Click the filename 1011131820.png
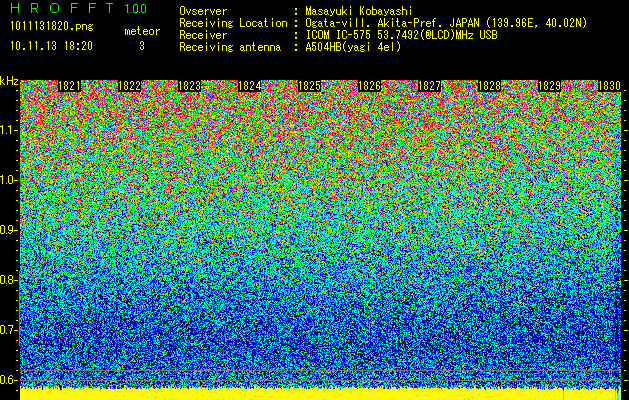This screenshot has width=629, height=400. [52, 26]
